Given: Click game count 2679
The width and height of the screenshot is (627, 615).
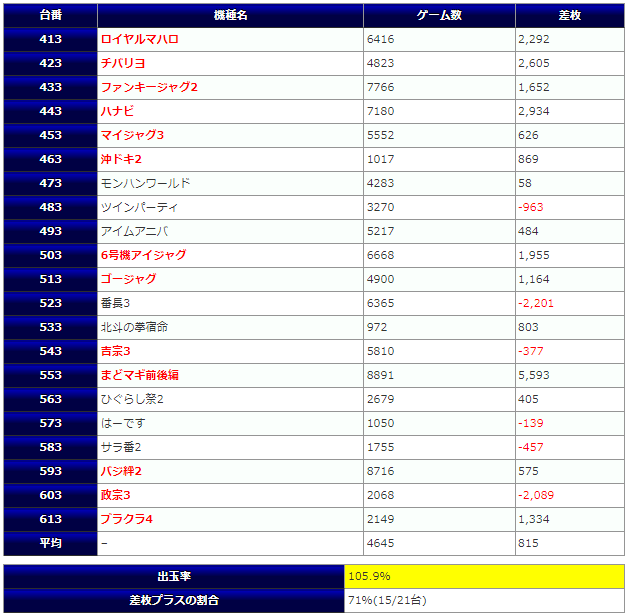Looking at the screenshot, I should point(381,399).
